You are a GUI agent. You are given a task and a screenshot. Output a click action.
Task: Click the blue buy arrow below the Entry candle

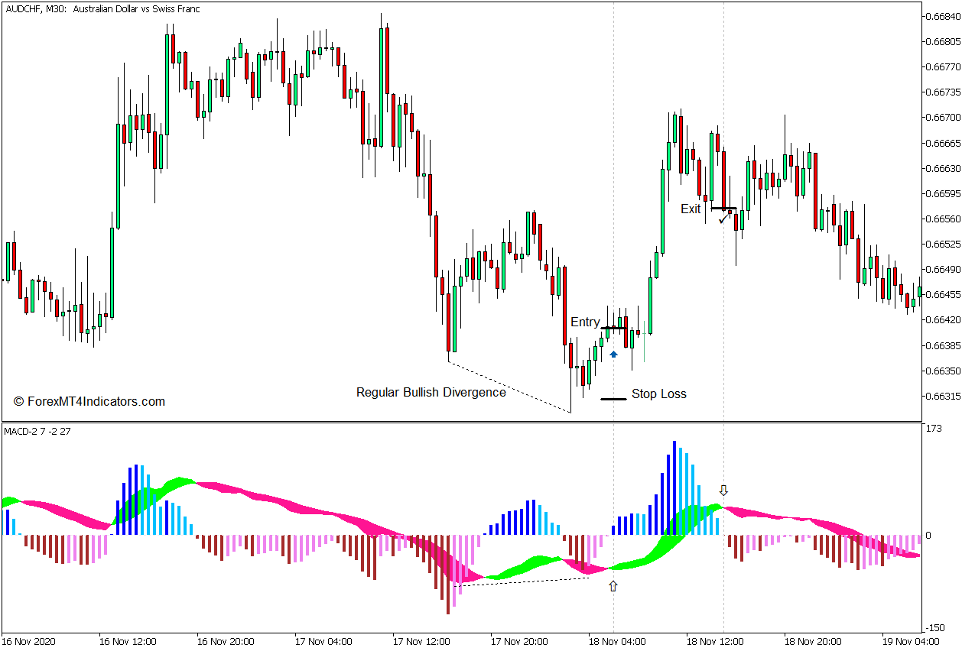613,354
